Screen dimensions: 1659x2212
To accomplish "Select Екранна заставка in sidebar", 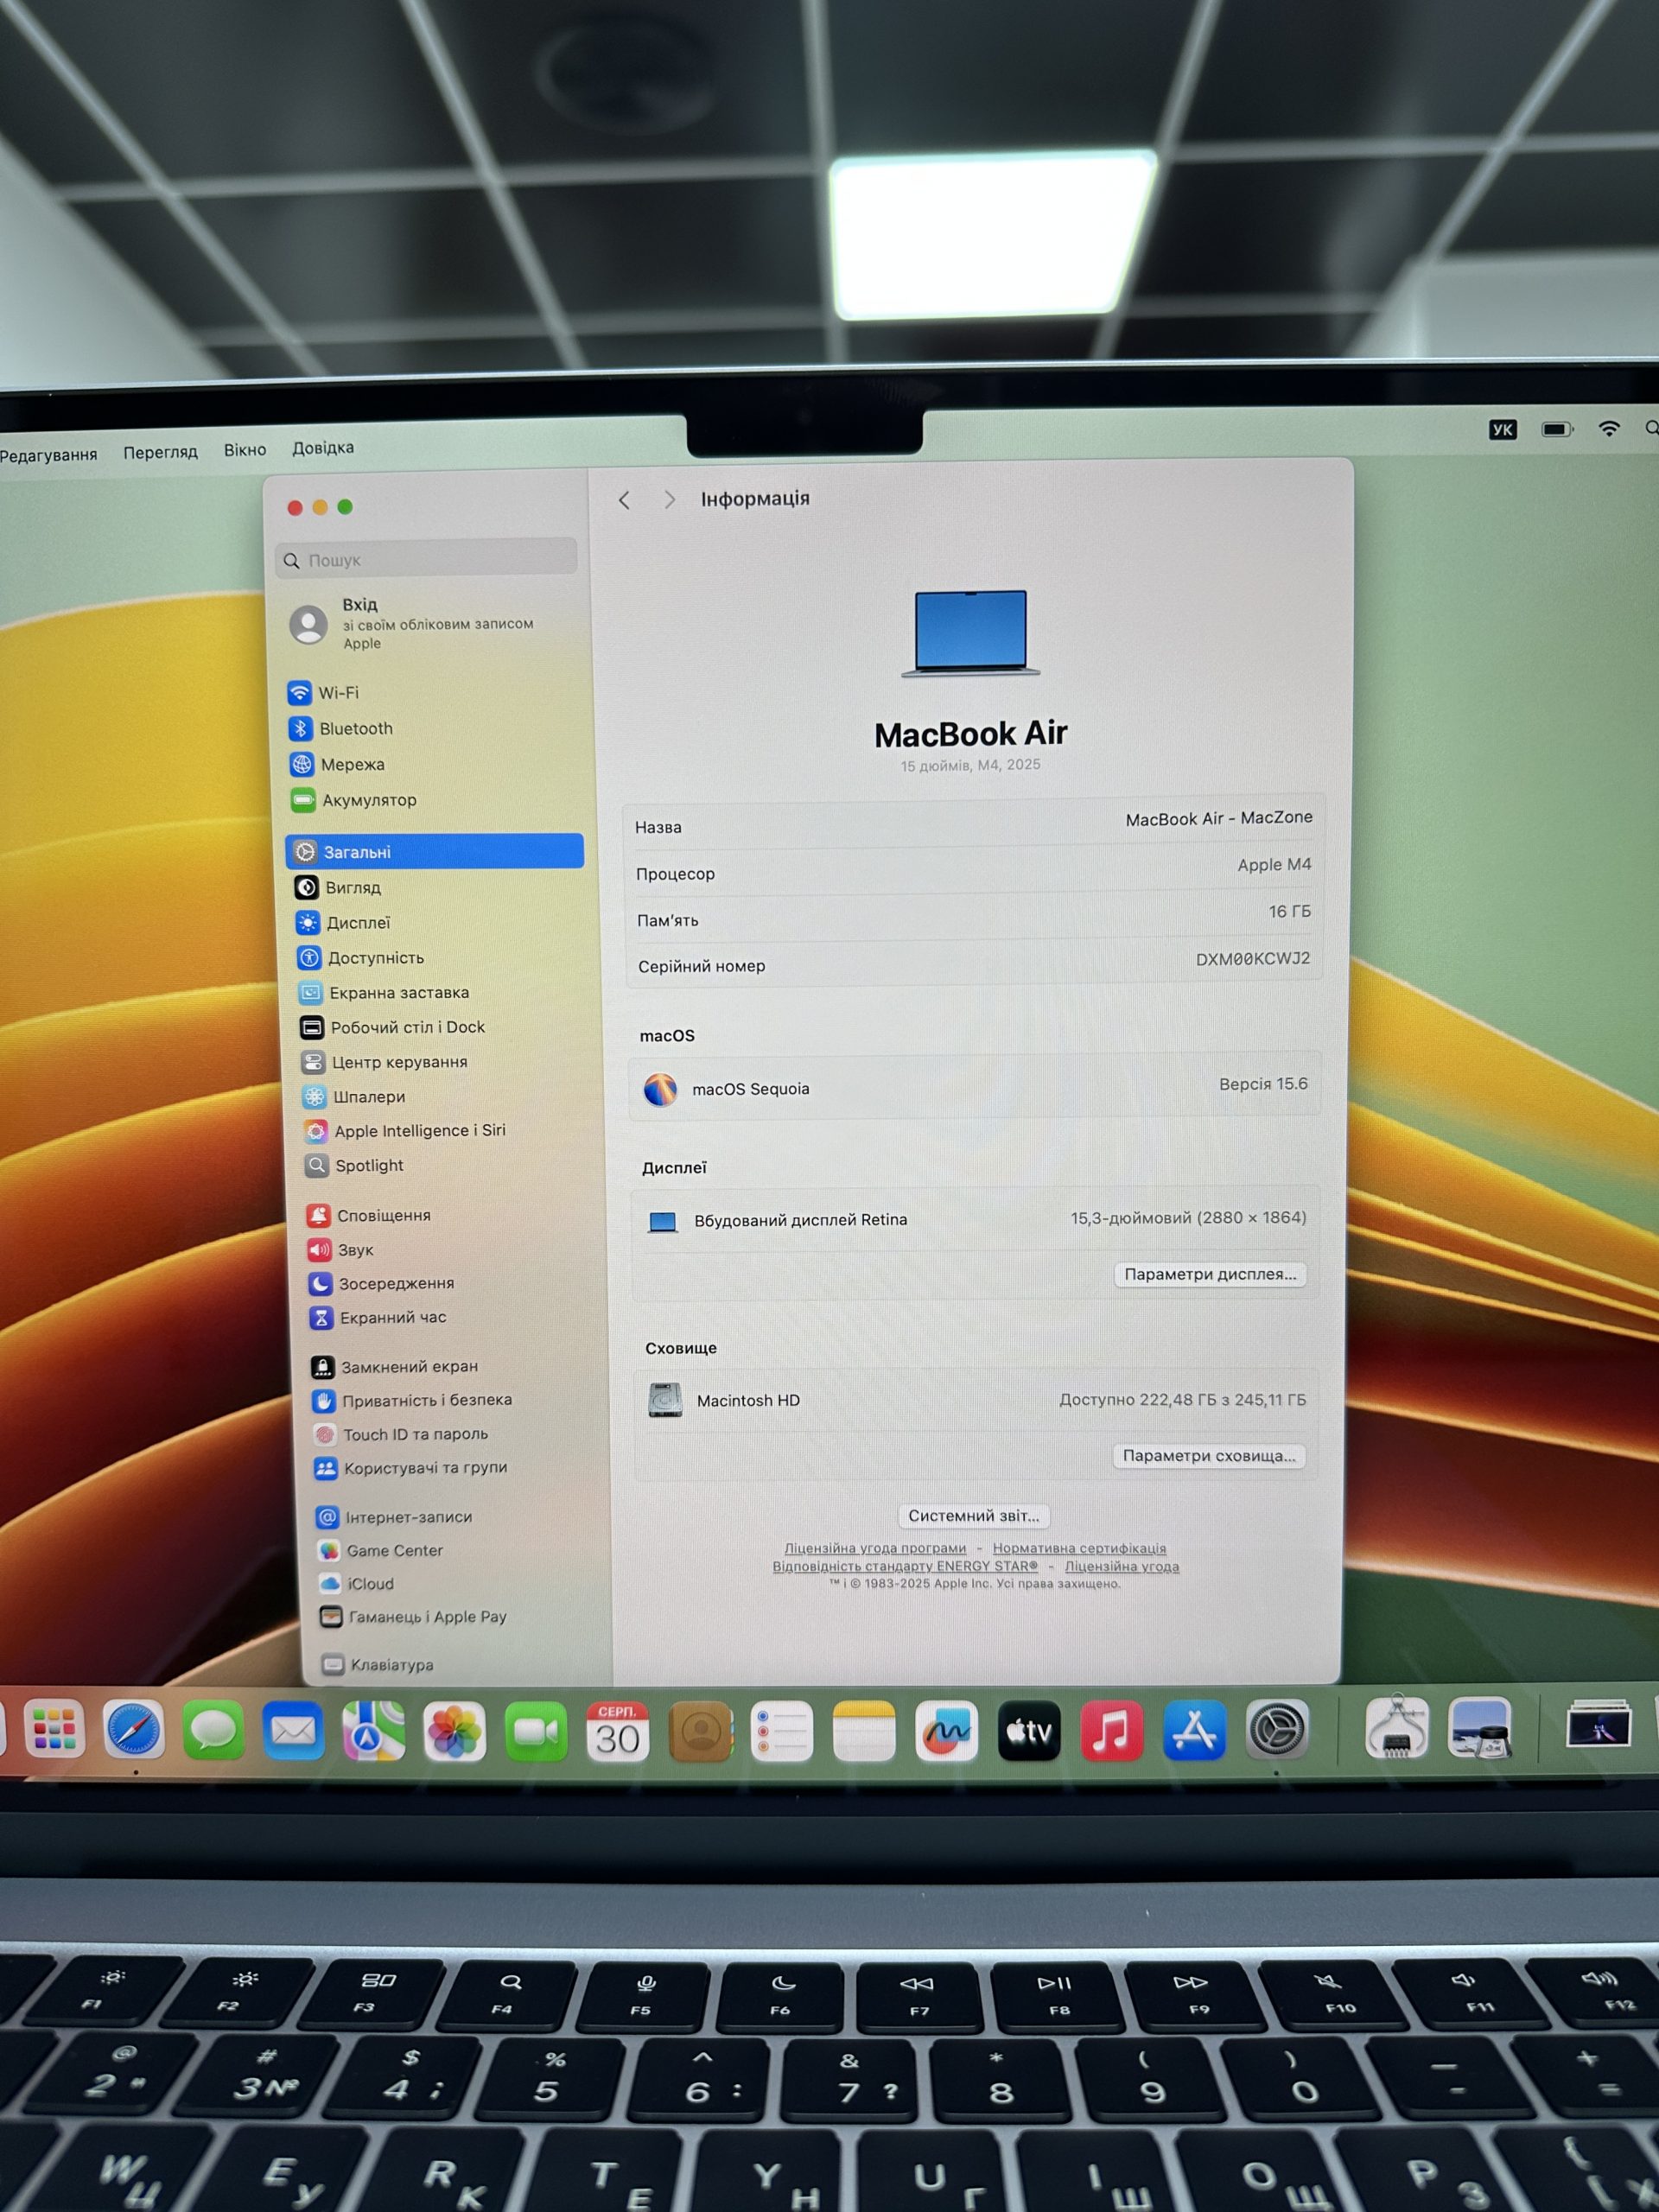I will click(x=384, y=992).
